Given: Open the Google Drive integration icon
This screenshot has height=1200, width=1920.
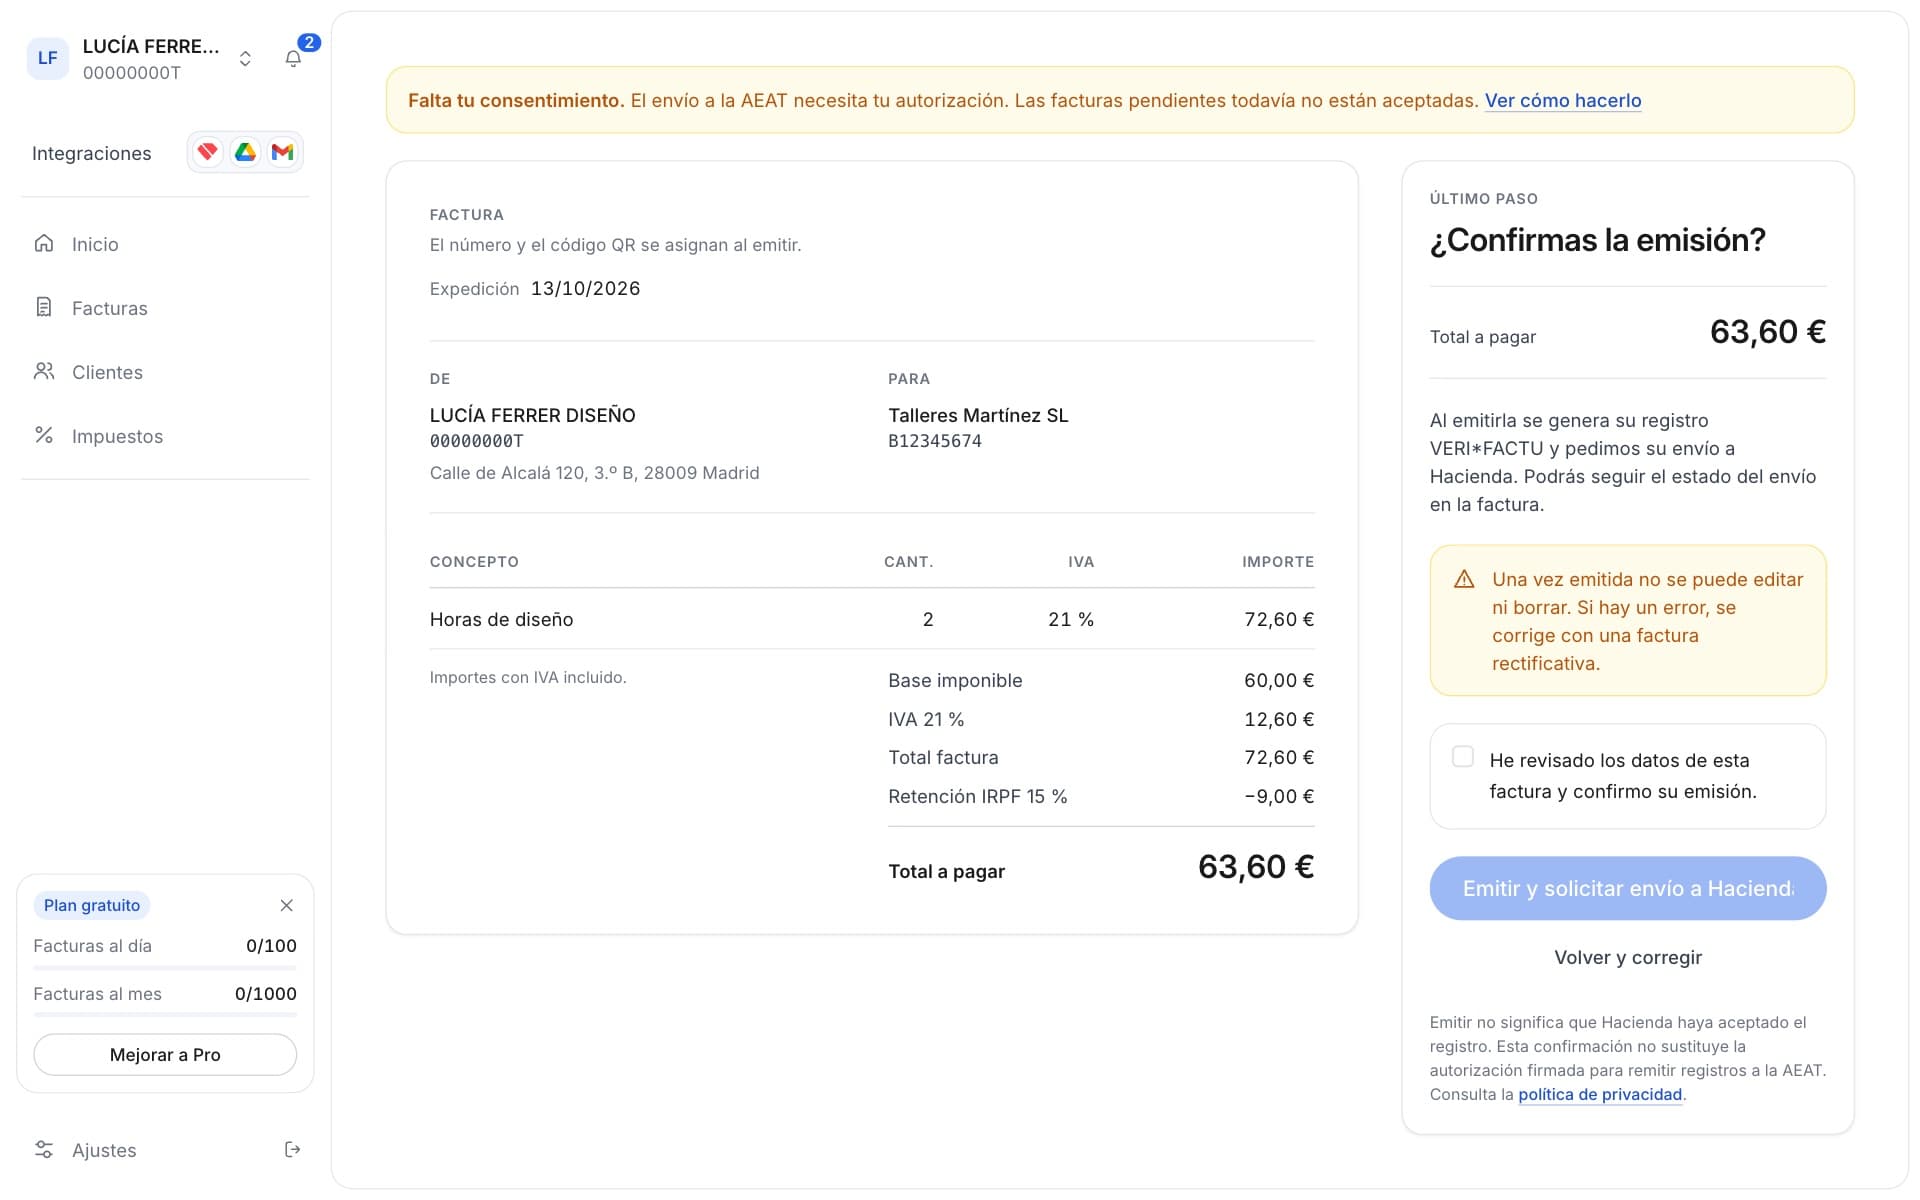Looking at the screenshot, I should (x=245, y=152).
